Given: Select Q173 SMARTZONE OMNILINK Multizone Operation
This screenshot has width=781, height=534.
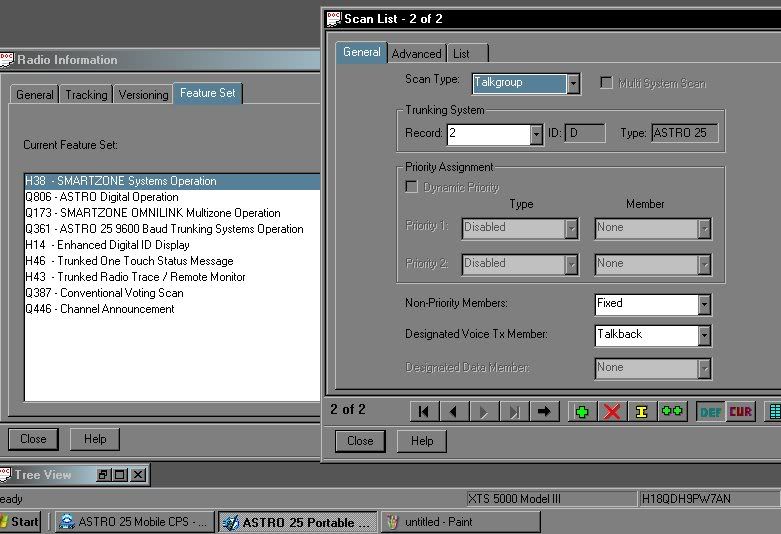Looking at the screenshot, I should tap(172, 213).
